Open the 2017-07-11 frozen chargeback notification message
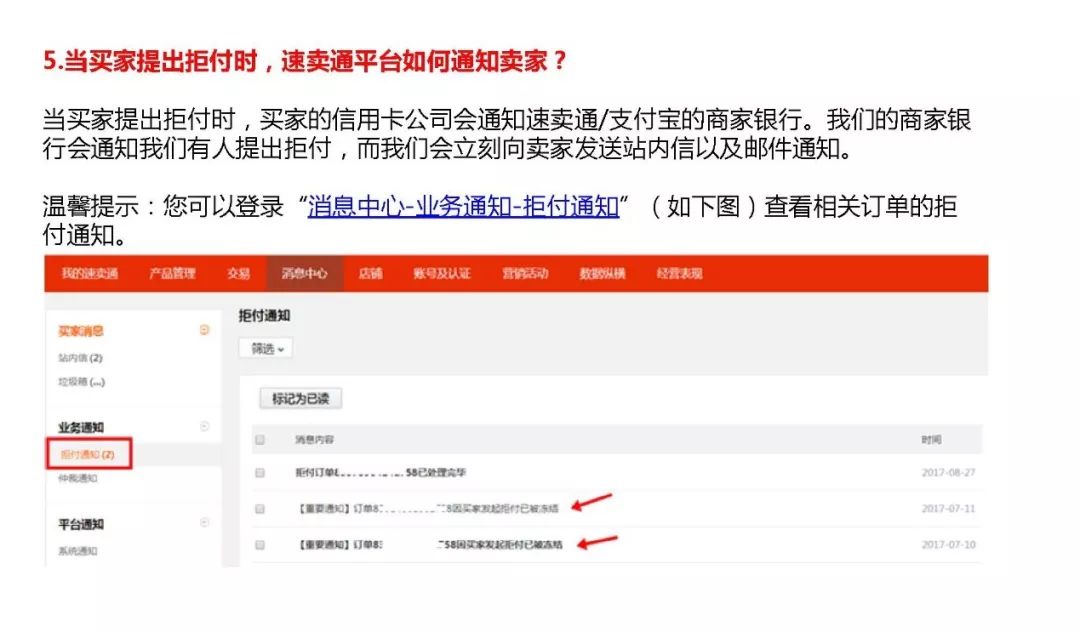 coord(430,509)
